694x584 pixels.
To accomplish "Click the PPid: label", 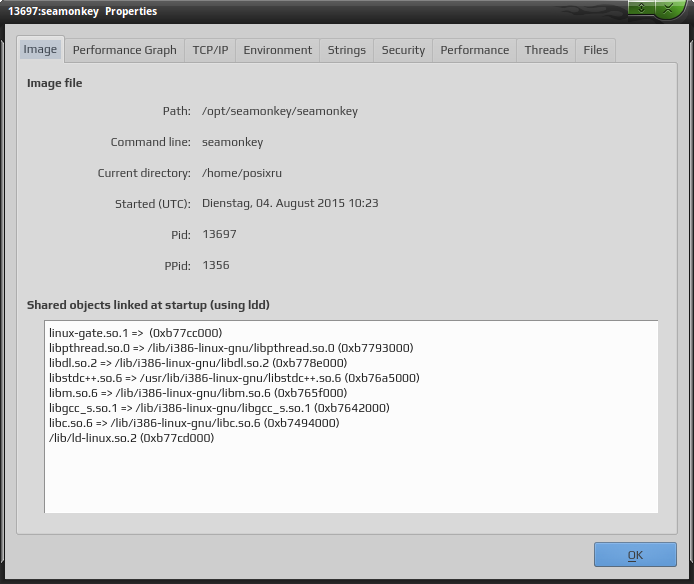I will point(177,266).
